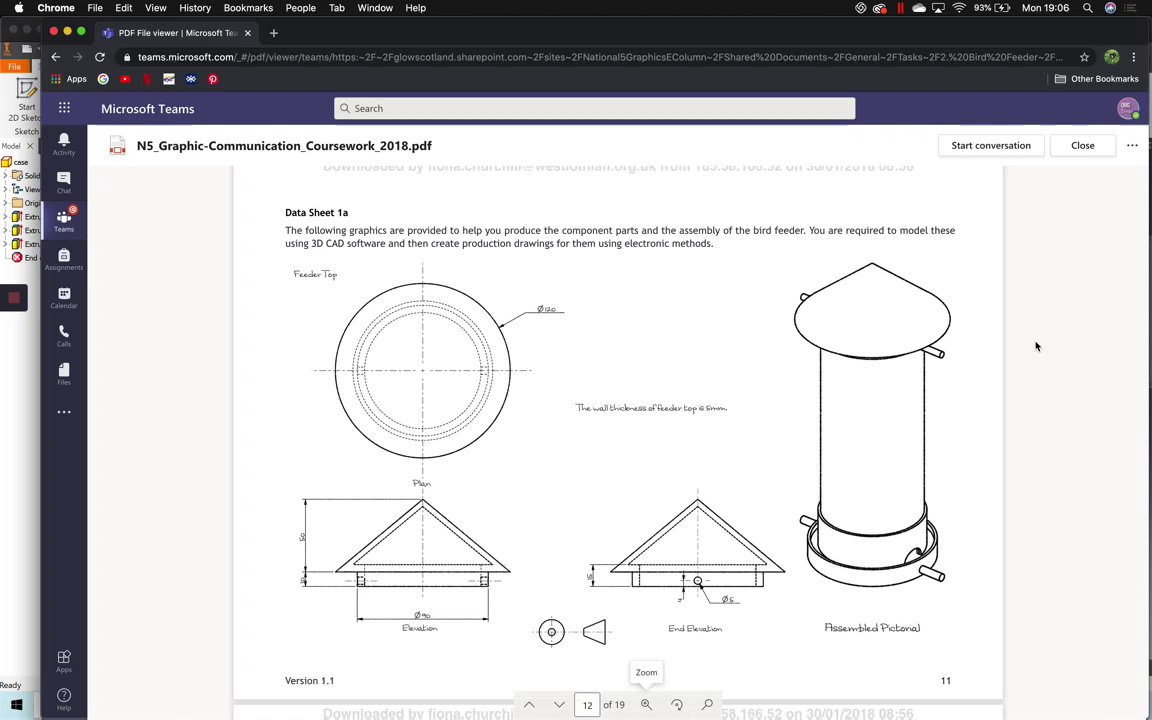Open Calendar in Teams sidebar
Image resolution: width=1152 pixels, height=720 pixels.
pos(64,297)
